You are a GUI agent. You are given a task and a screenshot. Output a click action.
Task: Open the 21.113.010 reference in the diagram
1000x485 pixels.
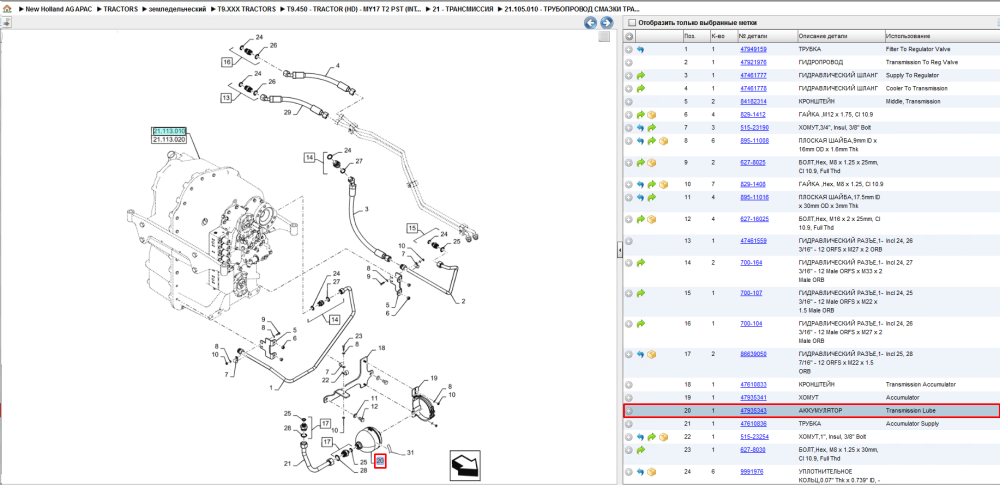click(168, 131)
